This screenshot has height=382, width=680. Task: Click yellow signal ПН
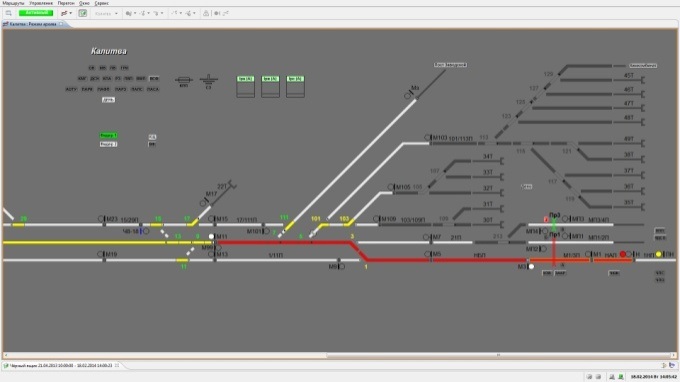[x=659, y=254]
